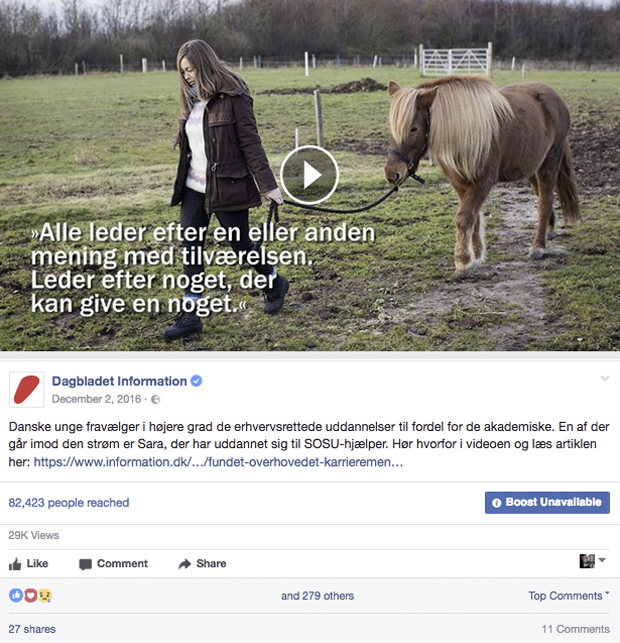
Task: Click the Share arrow icon
Action: (185, 564)
